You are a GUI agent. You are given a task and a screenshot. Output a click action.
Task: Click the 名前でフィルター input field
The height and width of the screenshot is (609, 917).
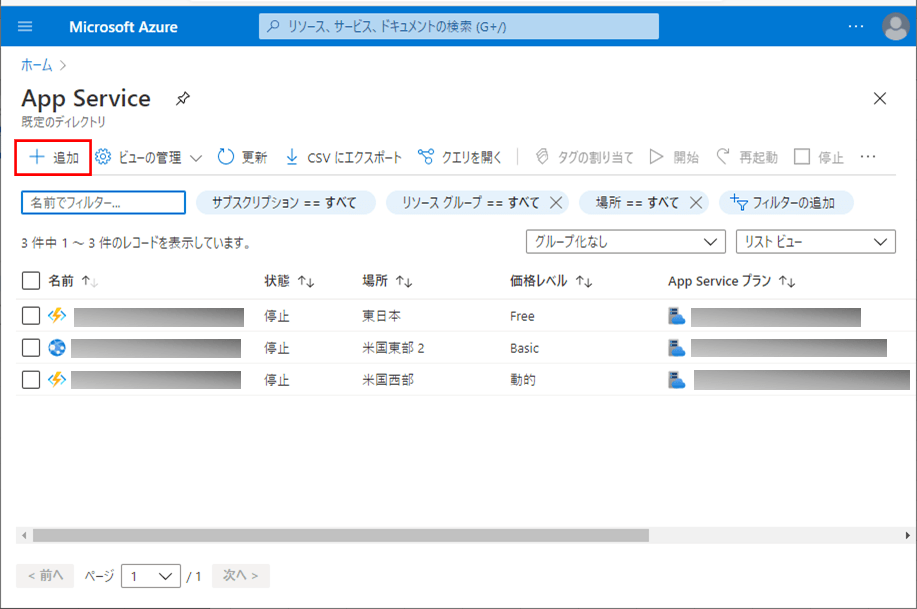103,203
